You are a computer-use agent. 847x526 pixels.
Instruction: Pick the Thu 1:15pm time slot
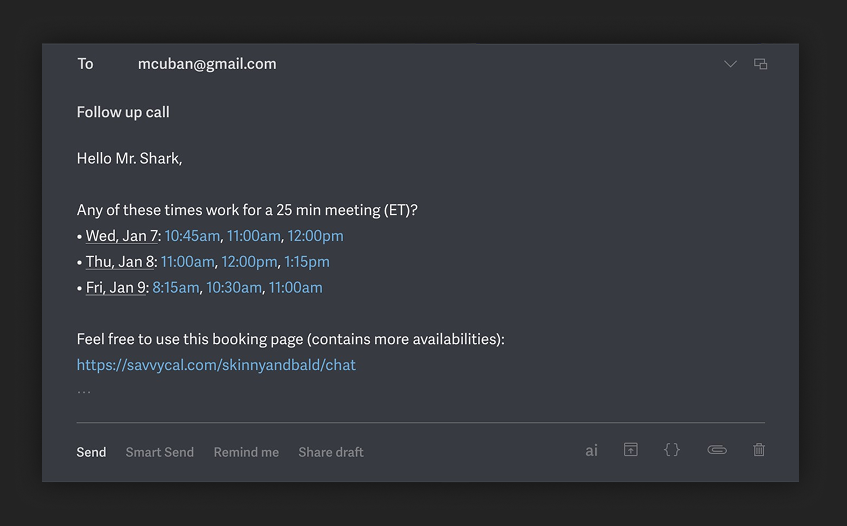tap(307, 262)
